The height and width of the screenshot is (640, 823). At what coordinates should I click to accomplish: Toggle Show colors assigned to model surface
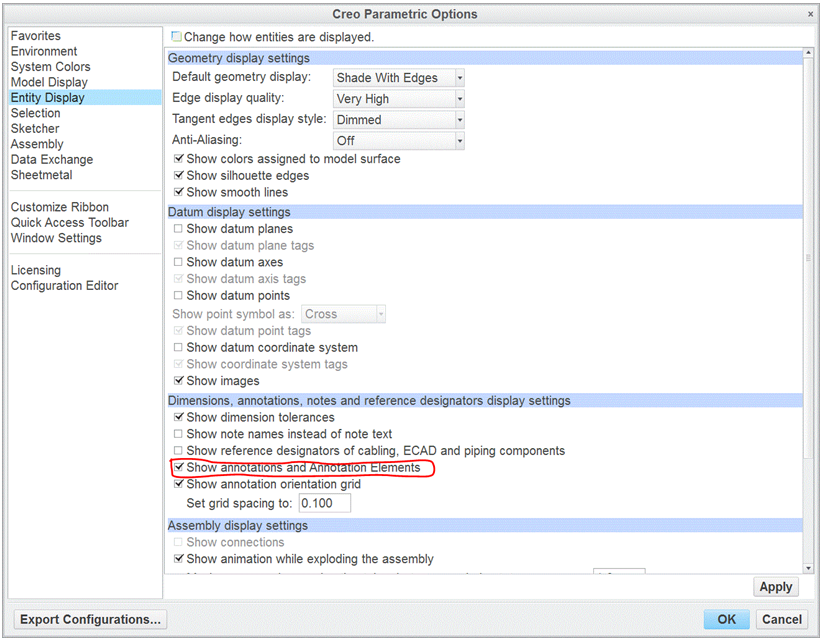178,159
